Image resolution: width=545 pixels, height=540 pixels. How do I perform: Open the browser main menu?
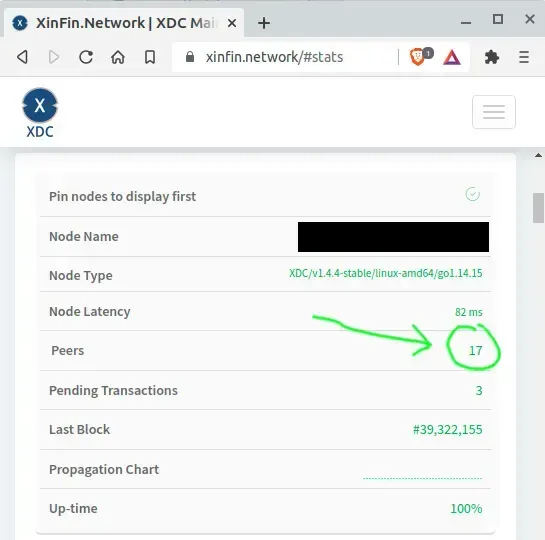pyautogui.click(x=524, y=57)
